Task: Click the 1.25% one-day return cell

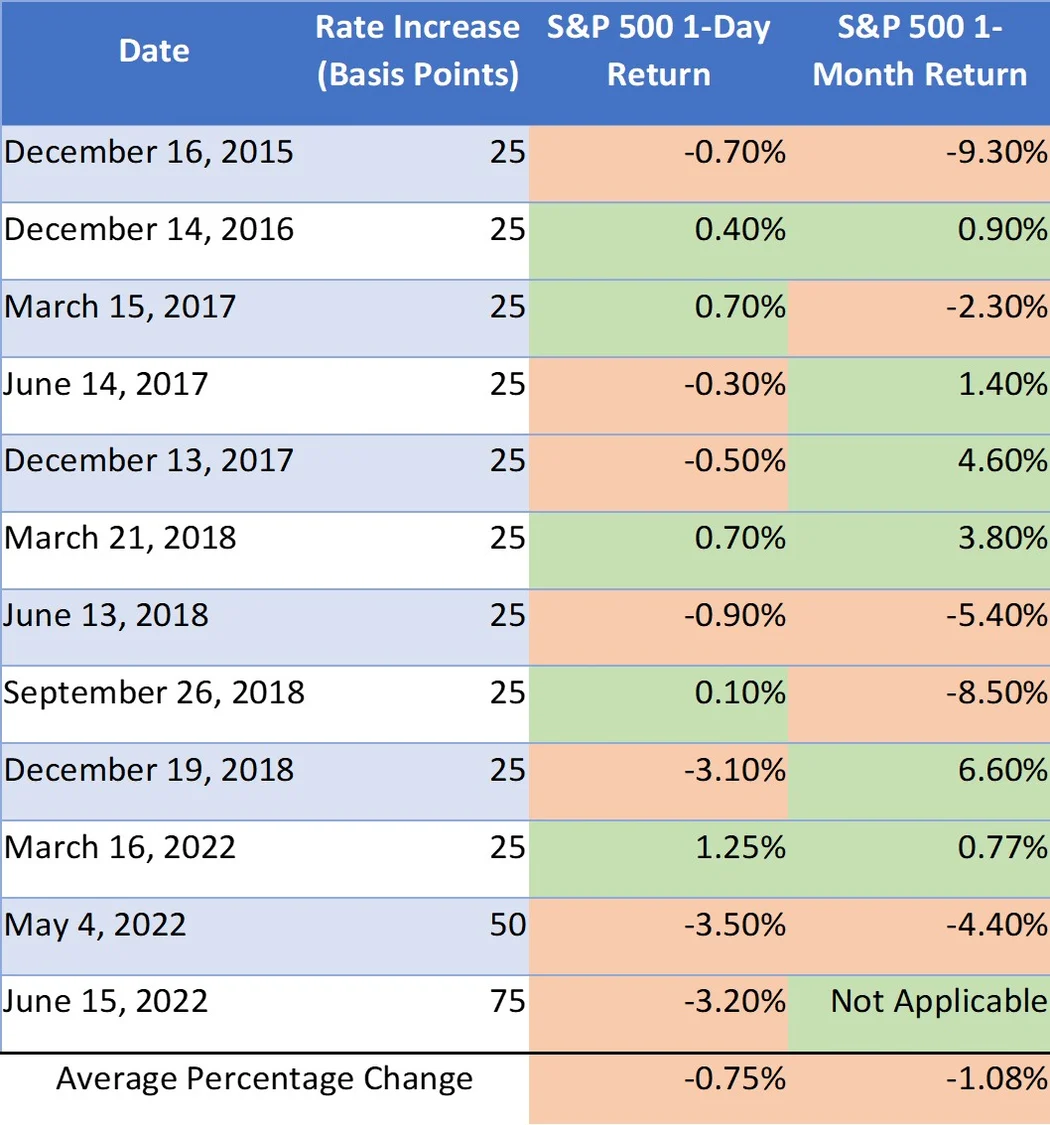Action: pos(740,847)
